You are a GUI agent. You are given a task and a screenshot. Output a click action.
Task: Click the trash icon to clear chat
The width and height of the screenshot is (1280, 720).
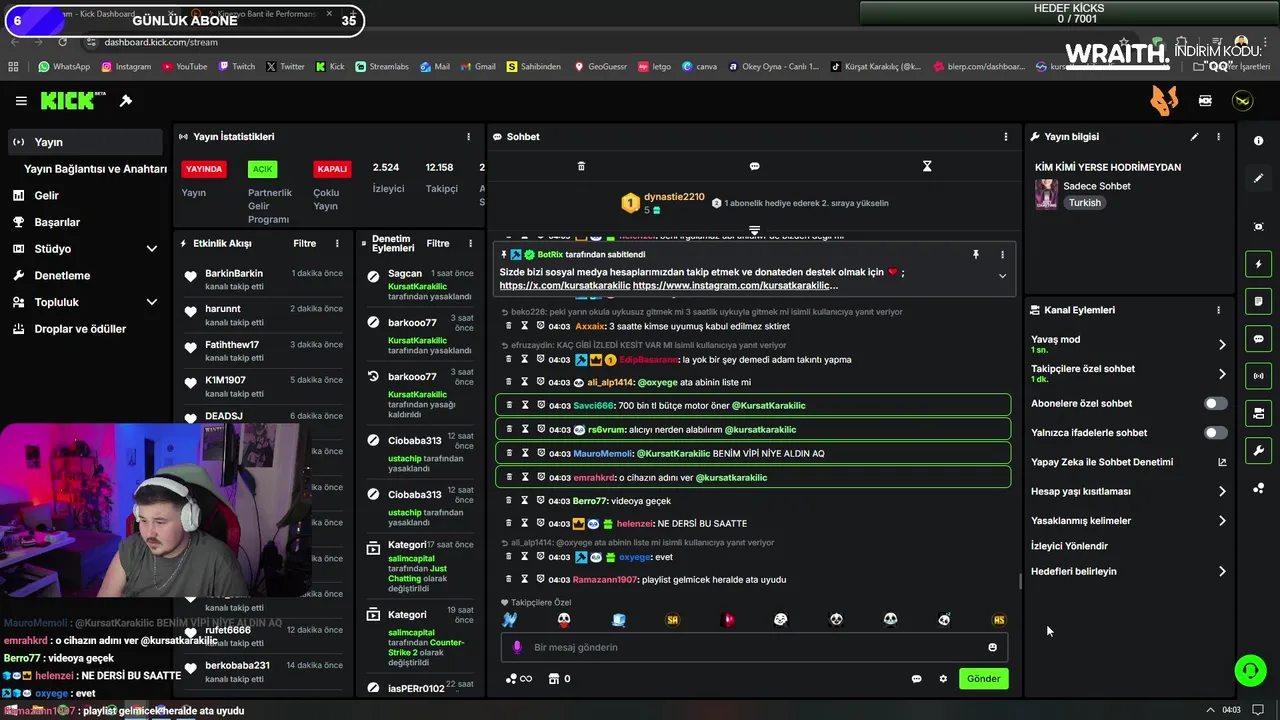[x=581, y=166]
